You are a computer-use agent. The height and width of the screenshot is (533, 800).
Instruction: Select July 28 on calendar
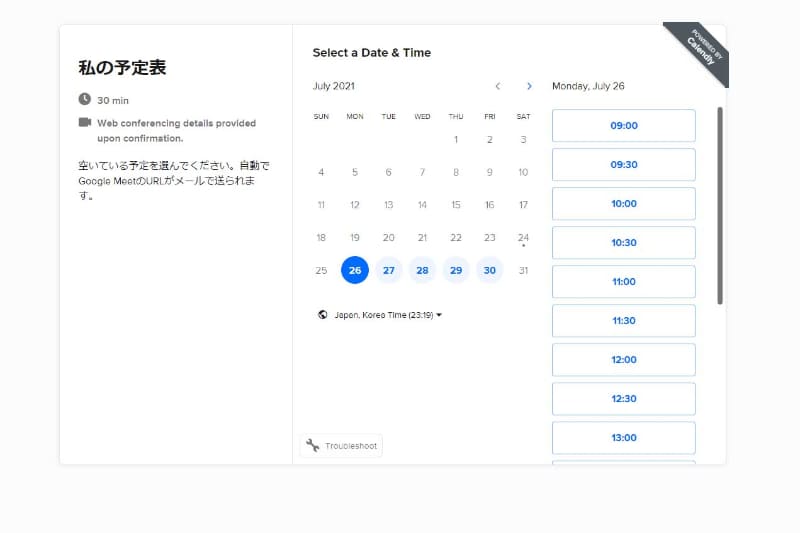(422, 270)
